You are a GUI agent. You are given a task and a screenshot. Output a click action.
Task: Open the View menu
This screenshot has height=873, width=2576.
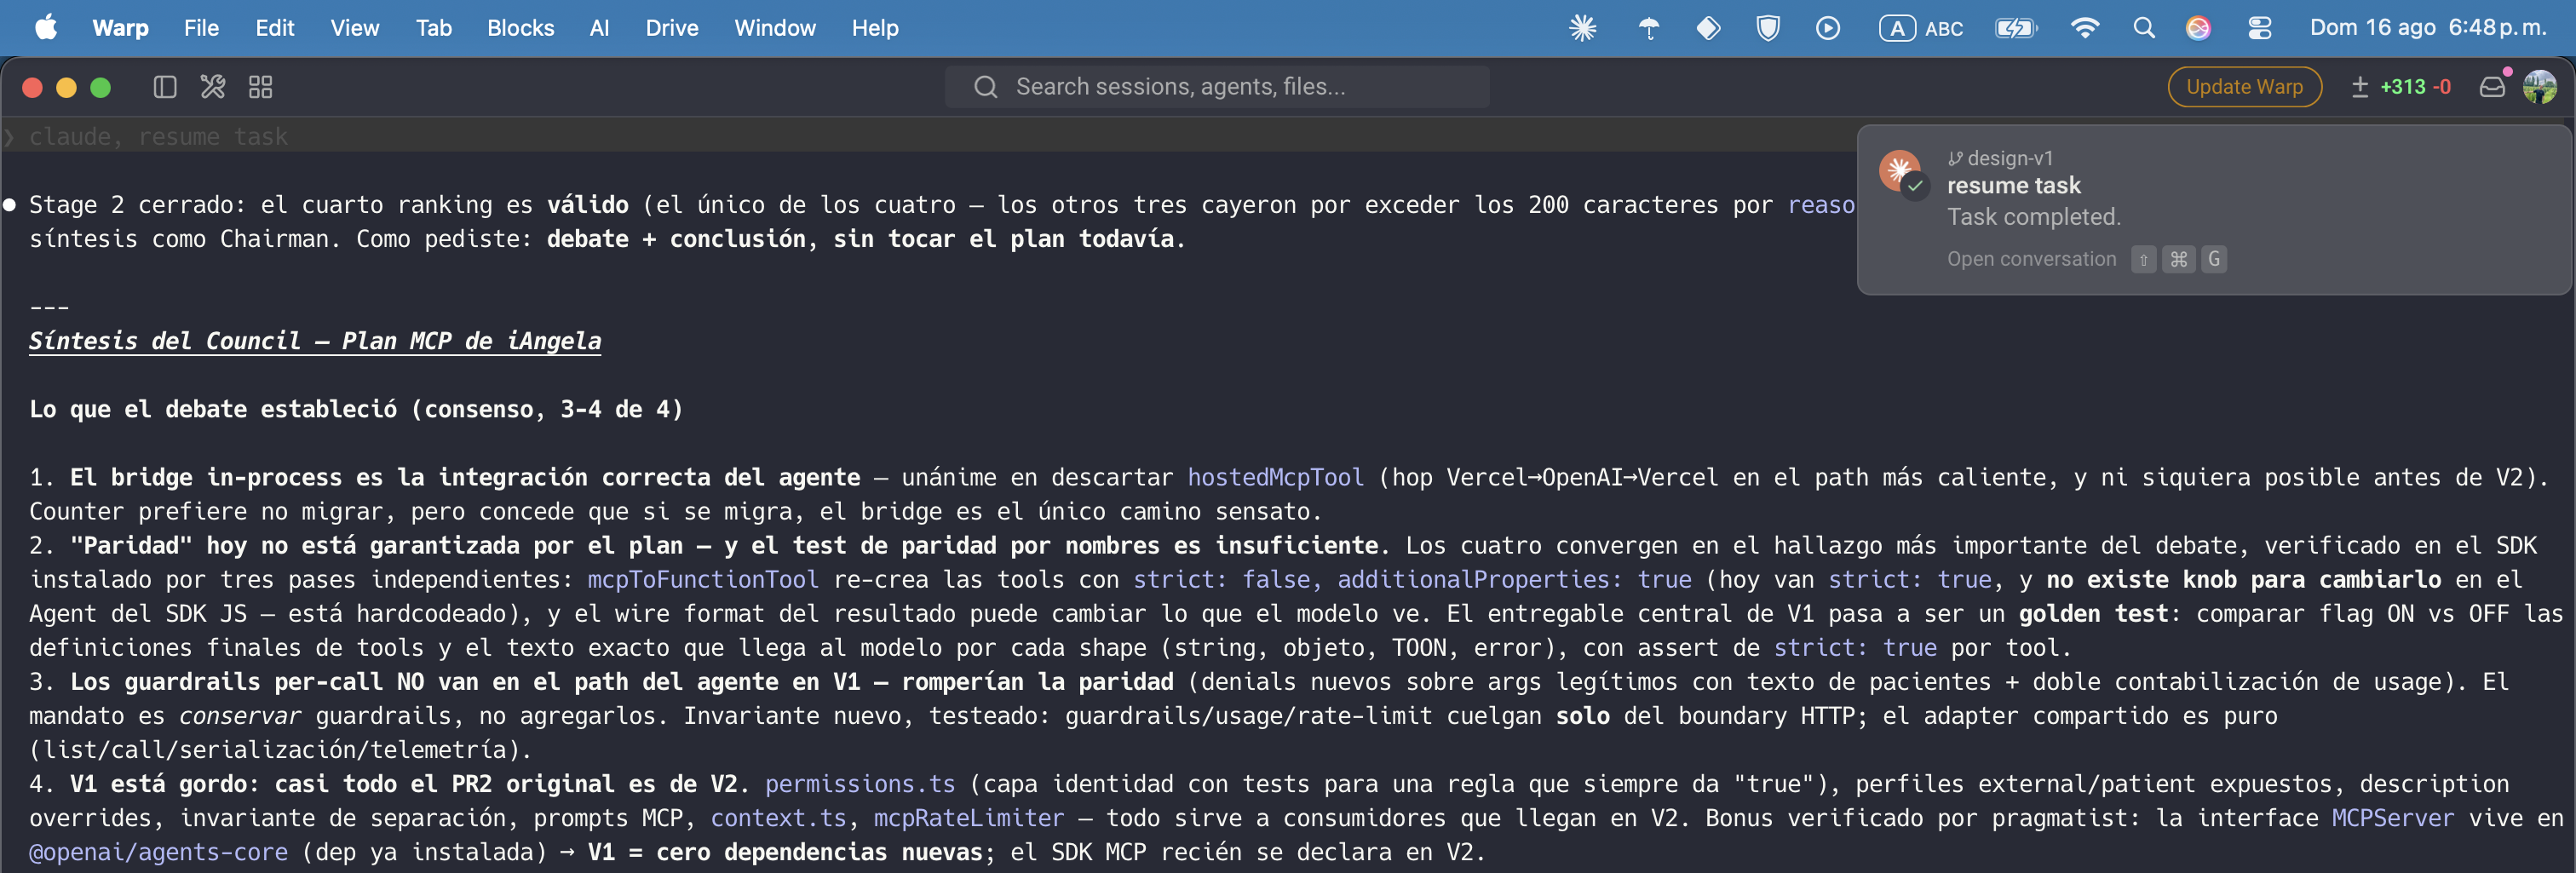(x=355, y=28)
